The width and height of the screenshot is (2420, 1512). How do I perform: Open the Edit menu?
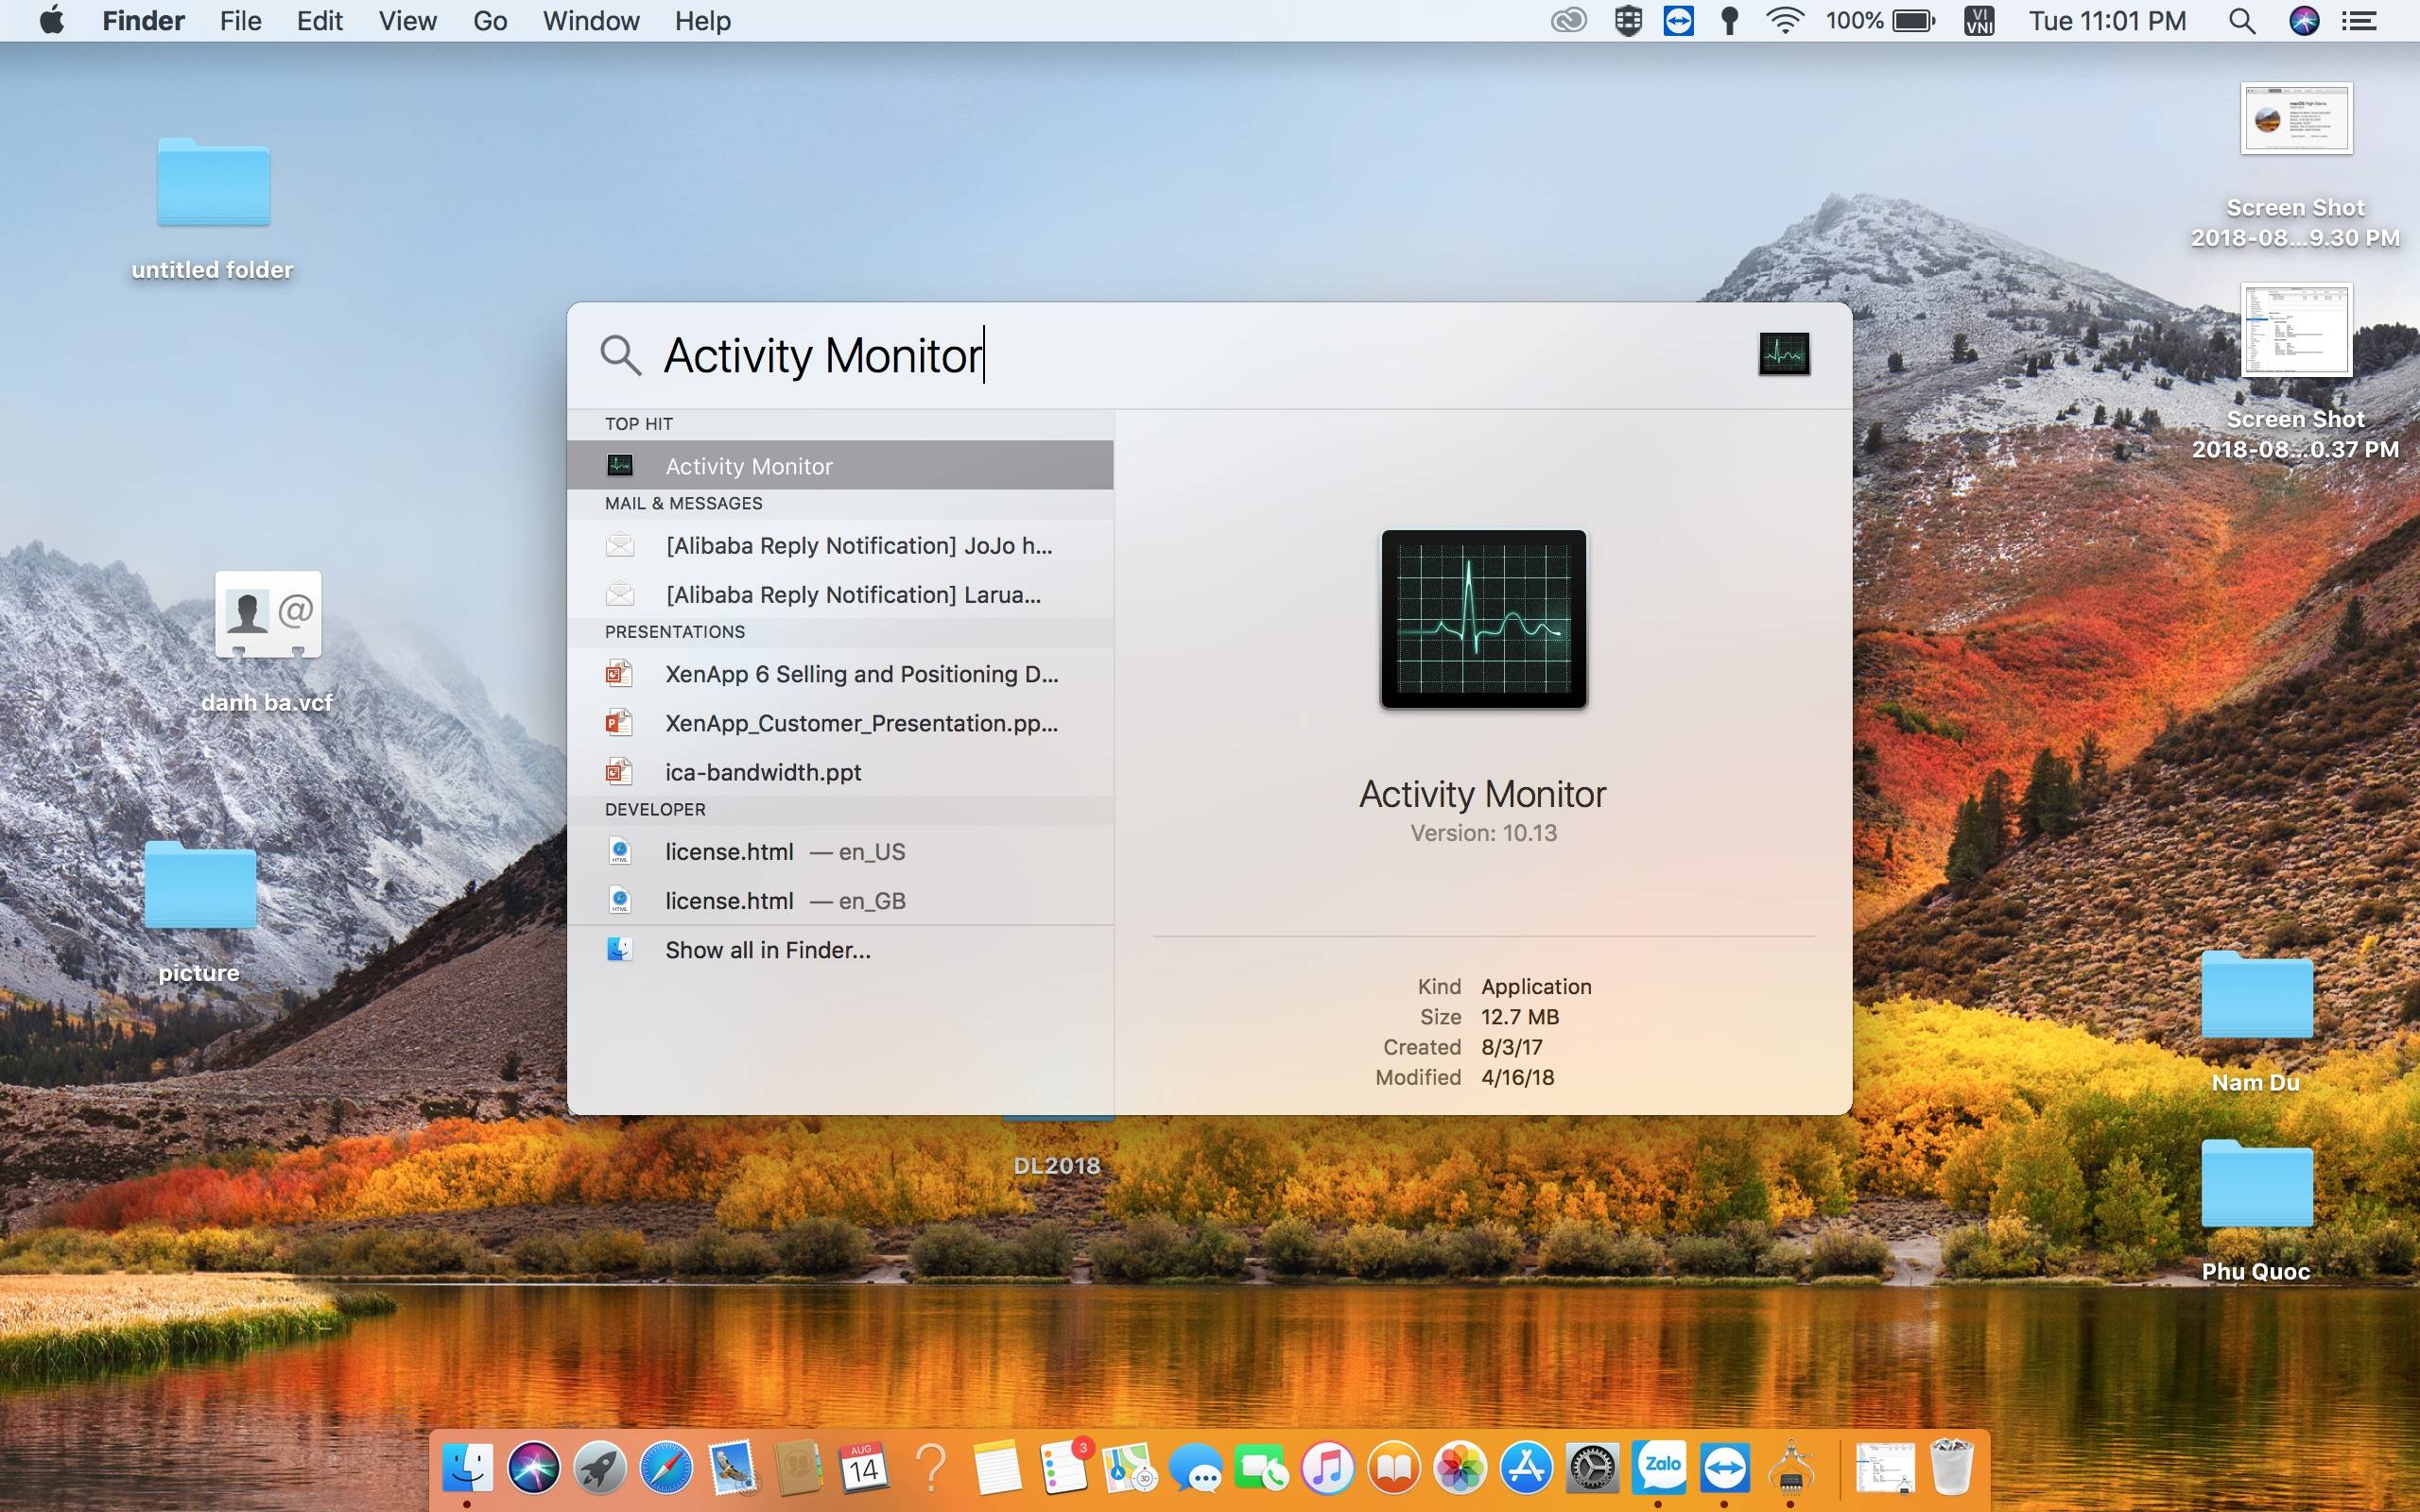[320, 21]
